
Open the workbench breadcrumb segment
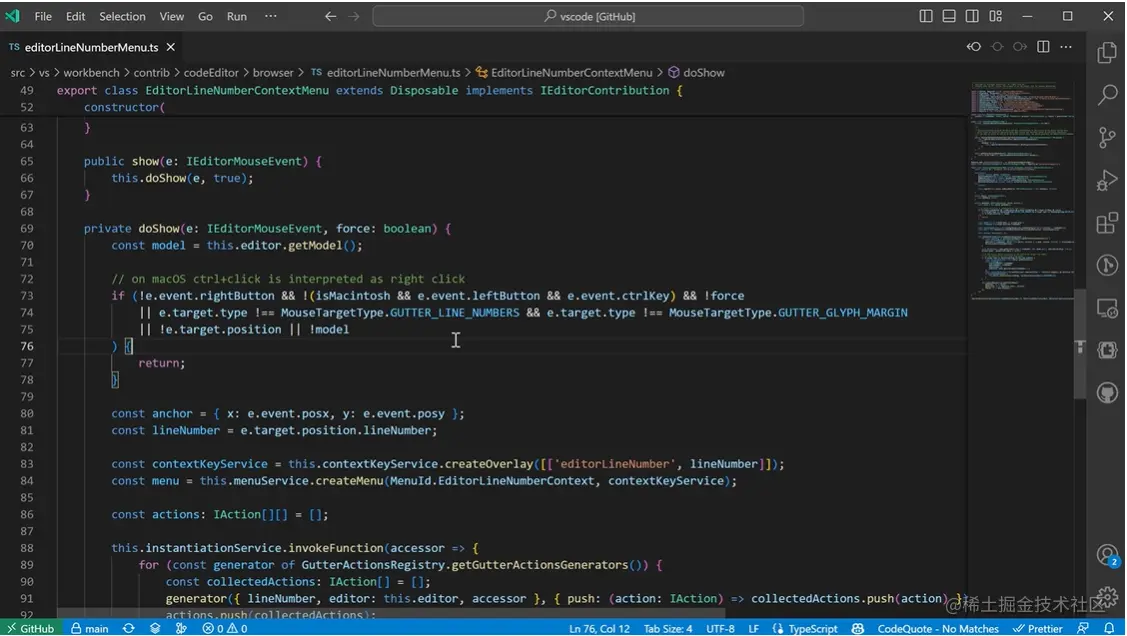[91, 73]
